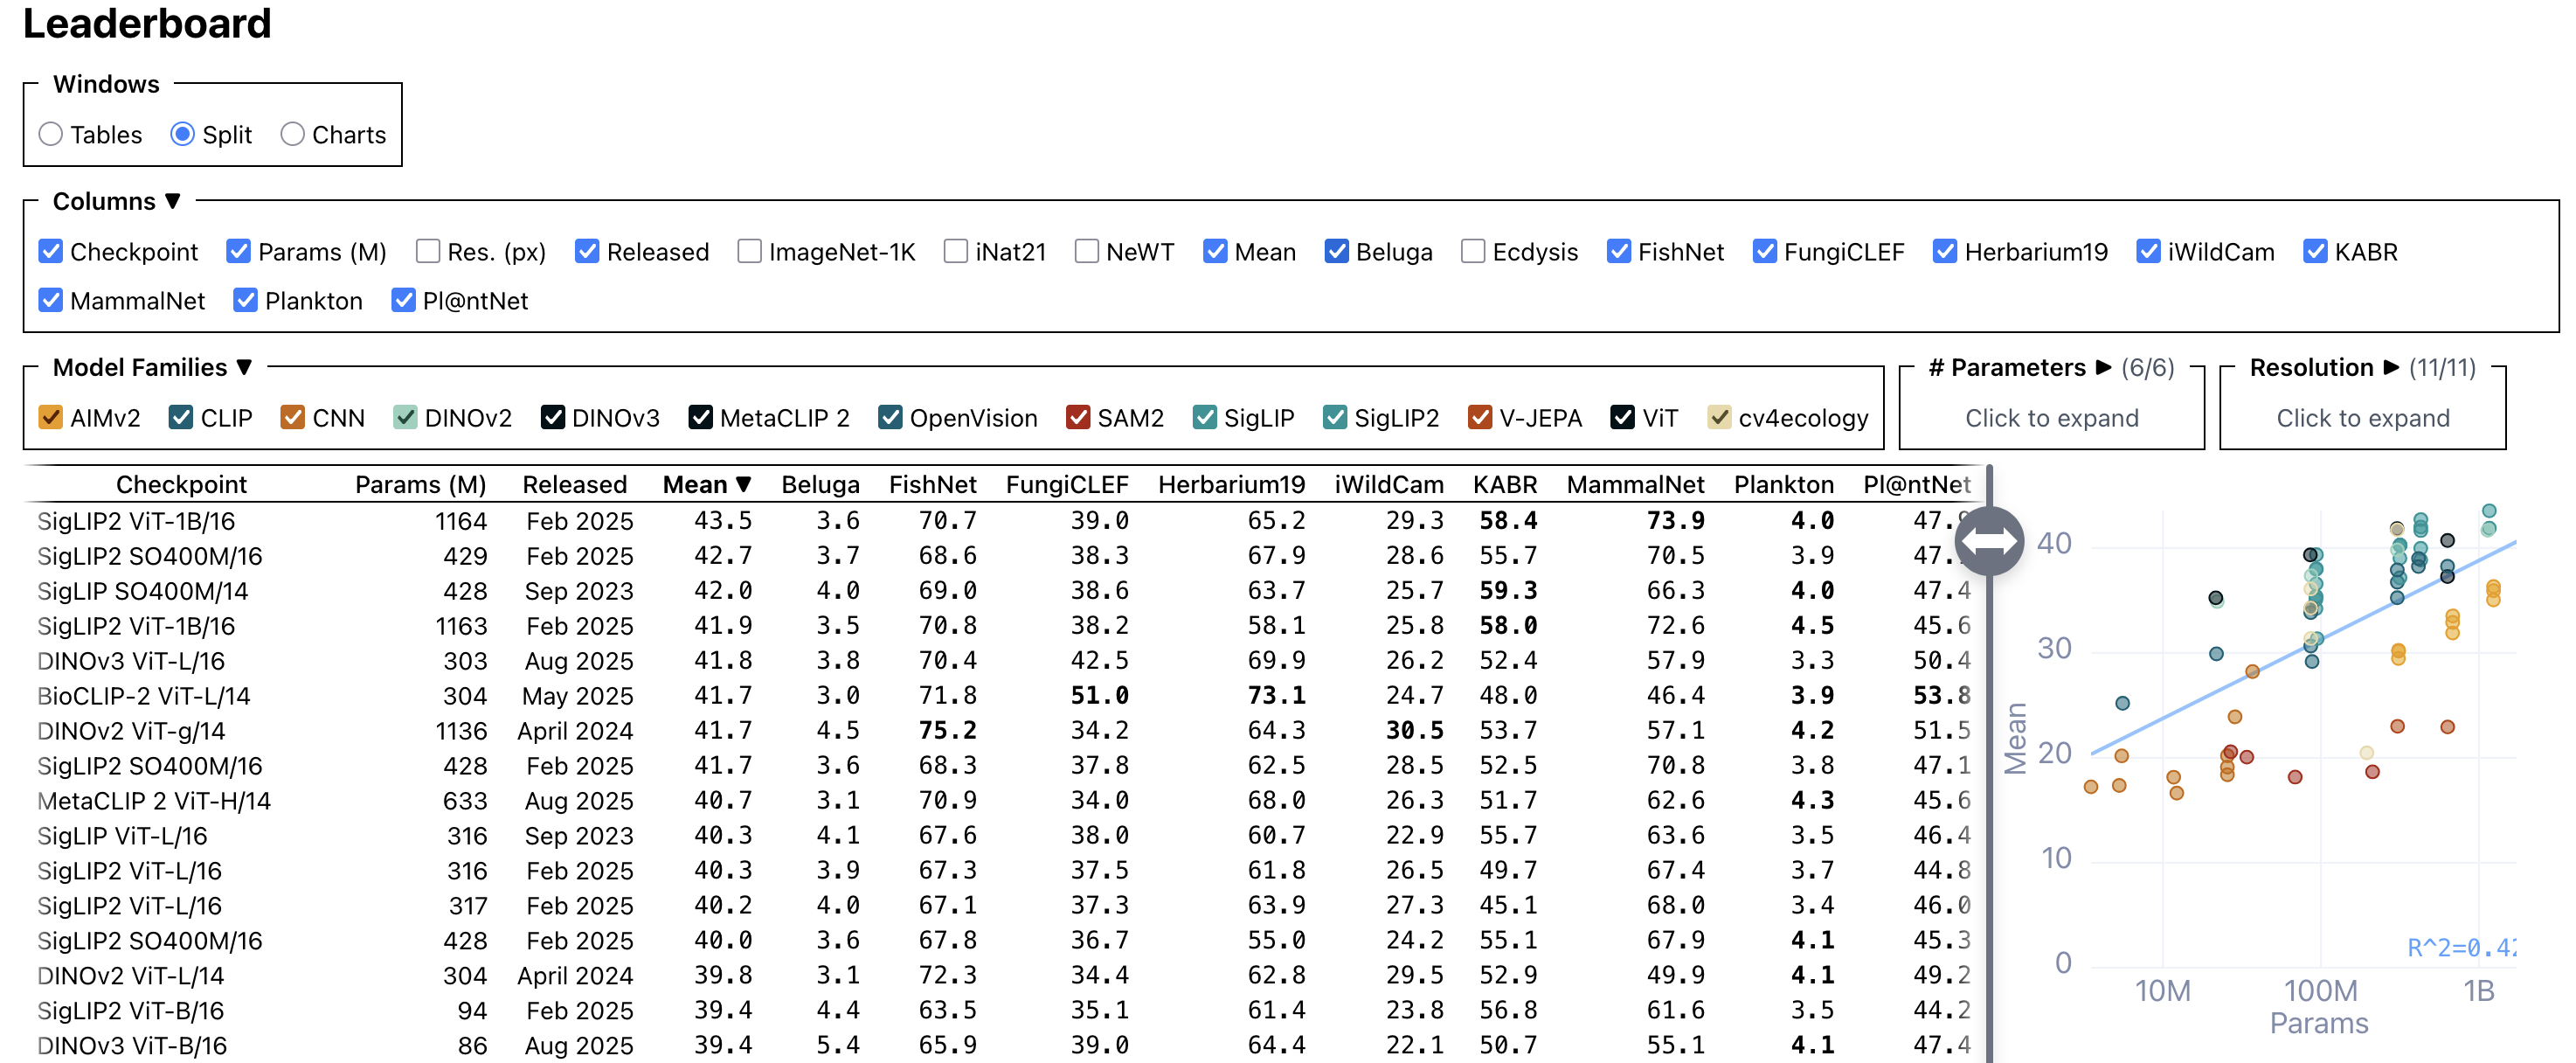Click the Mean column sort arrow

click(x=743, y=484)
